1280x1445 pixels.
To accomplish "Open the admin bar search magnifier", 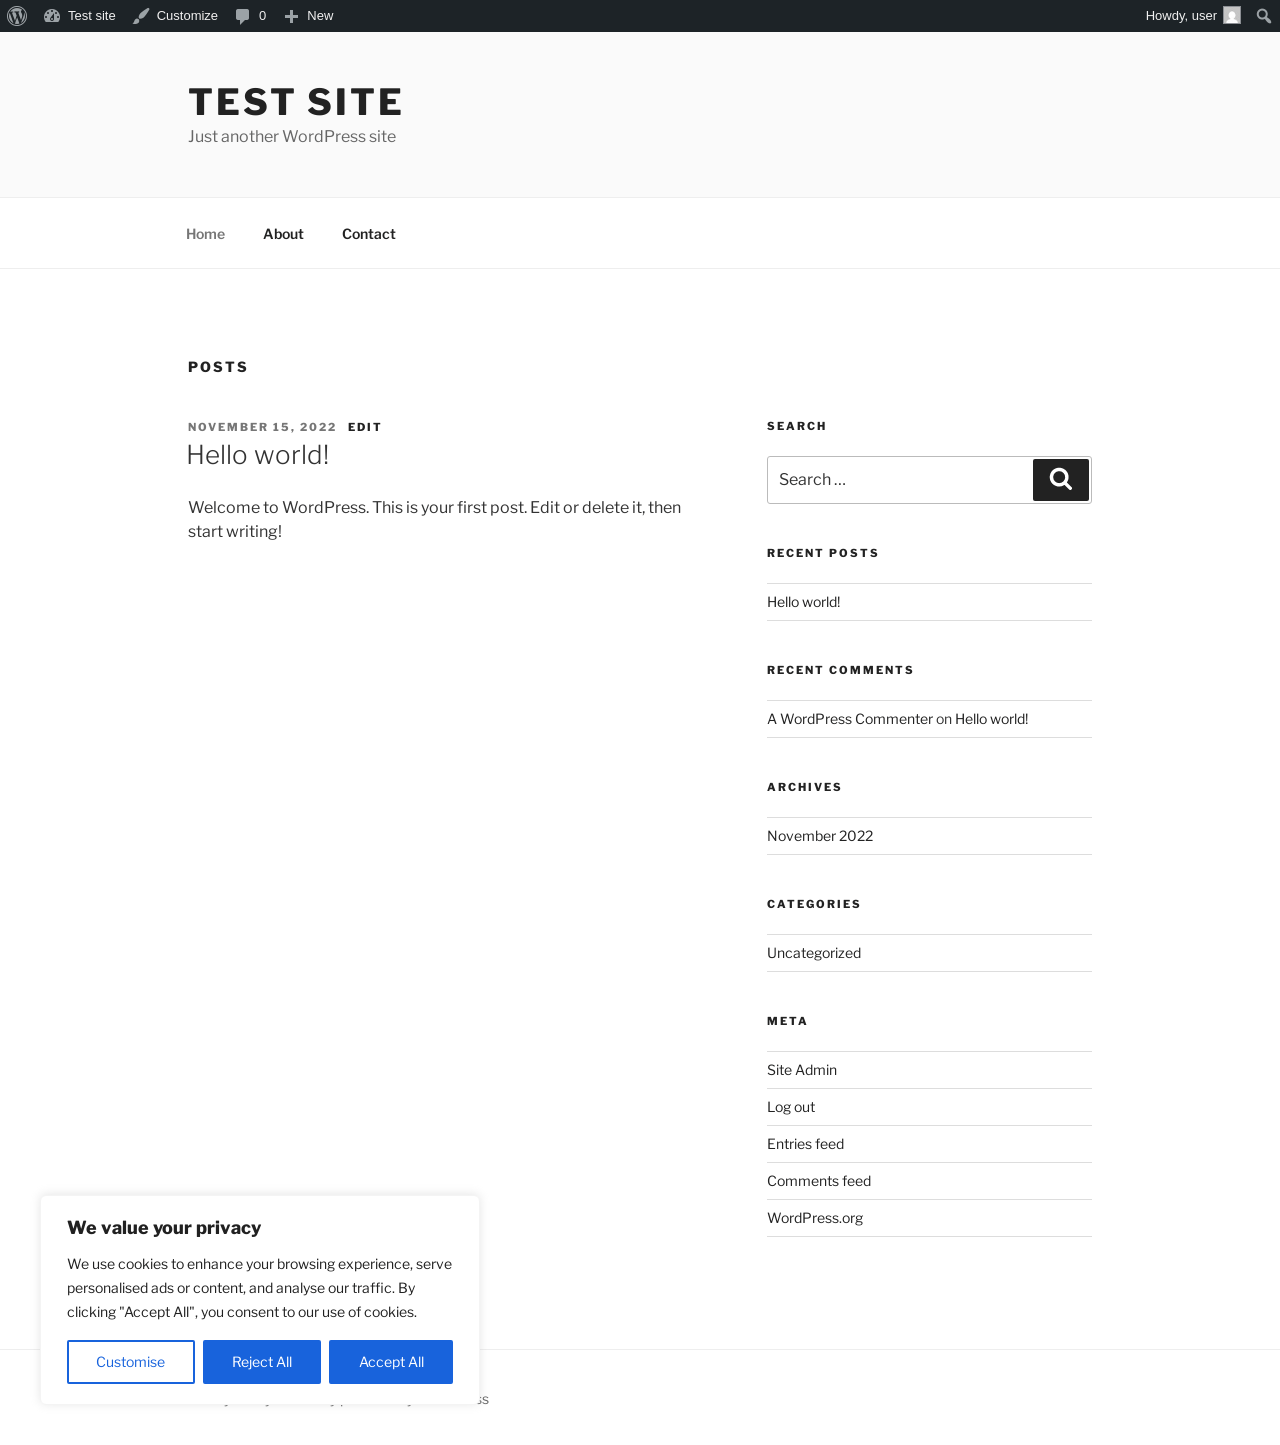I will [1264, 16].
